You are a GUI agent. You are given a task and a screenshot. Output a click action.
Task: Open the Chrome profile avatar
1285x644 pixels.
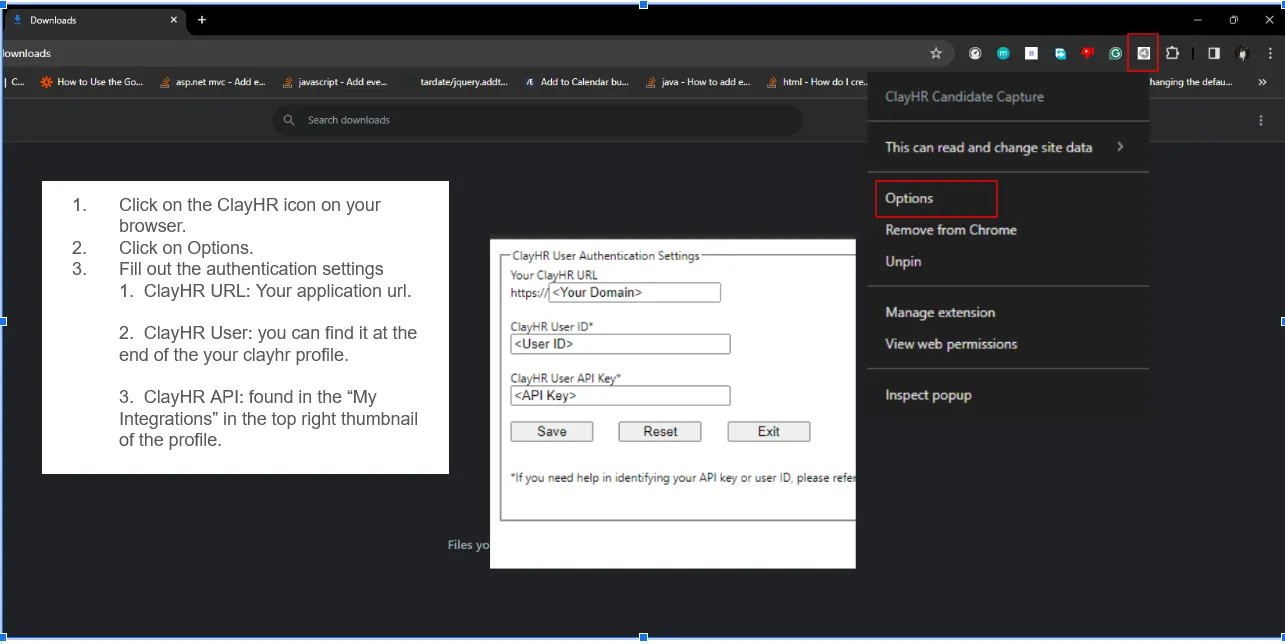point(1243,53)
